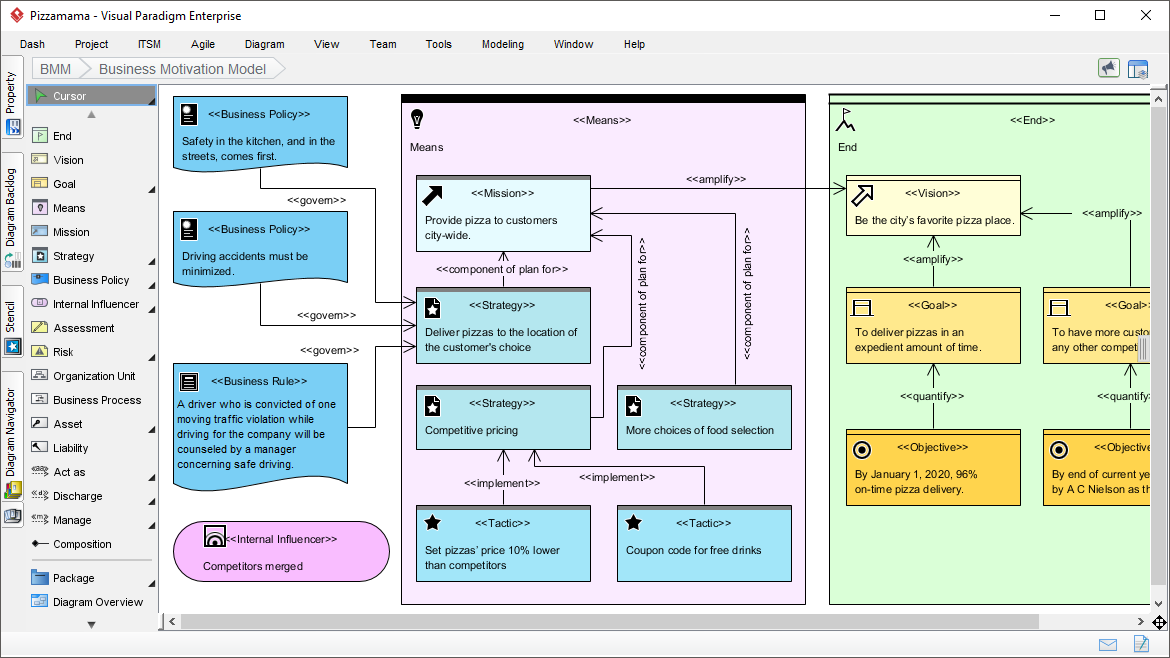Click the Business Motivation Model breadcrumb
The image size is (1170, 658).
[x=182, y=69]
